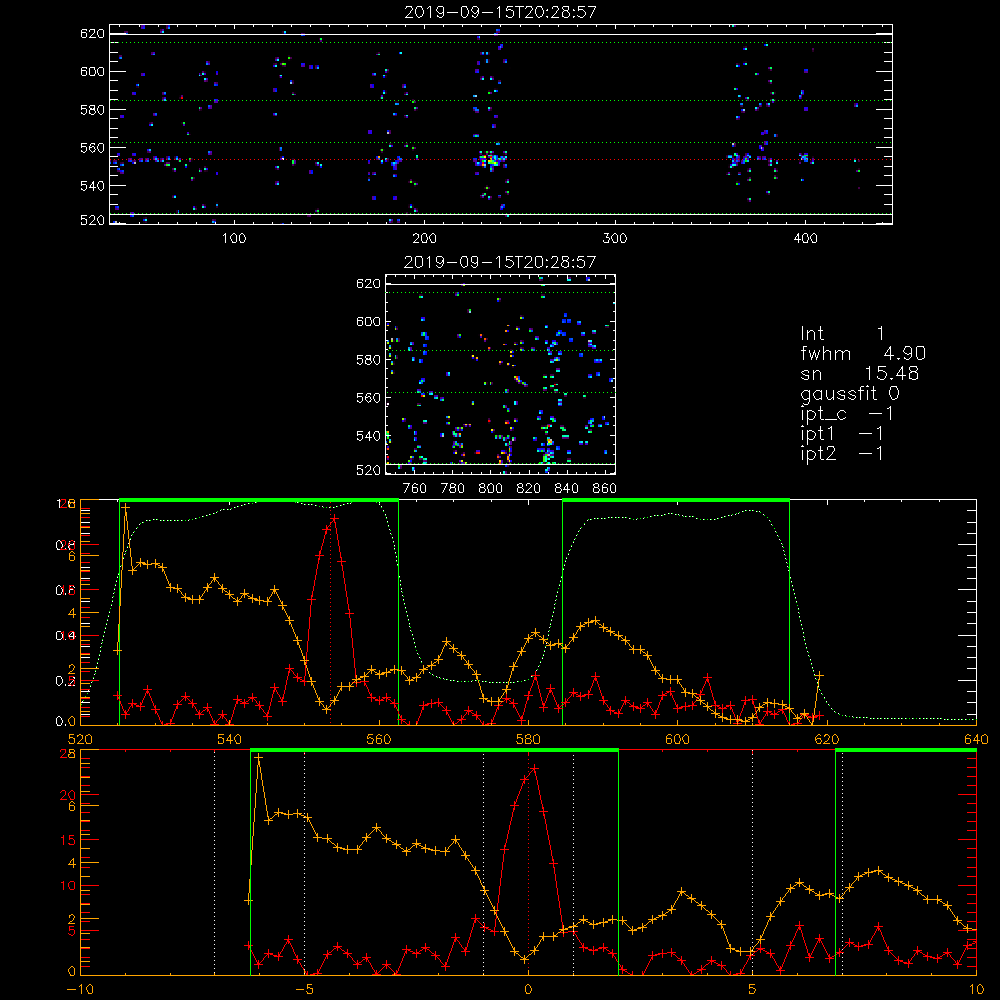Click red y-axis label 20 on the bottom plot
The image size is (1000, 1000).
coord(68,795)
